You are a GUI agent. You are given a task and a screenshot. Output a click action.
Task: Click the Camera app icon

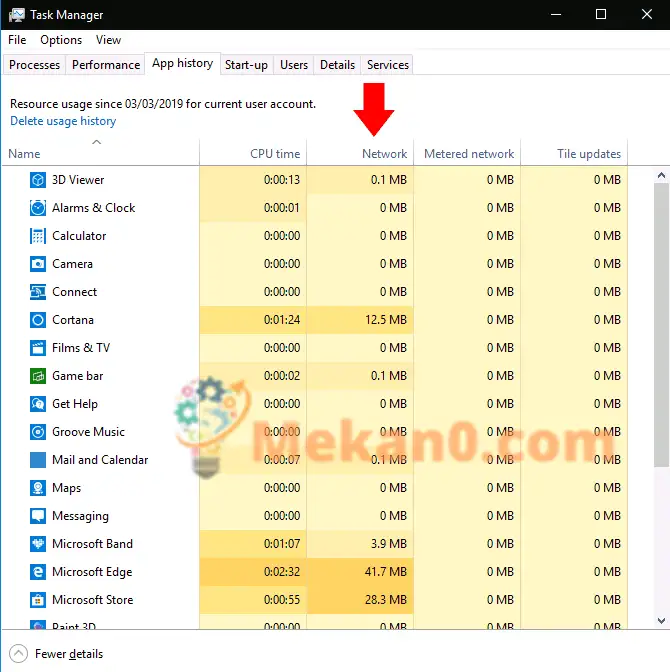pos(38,264)
